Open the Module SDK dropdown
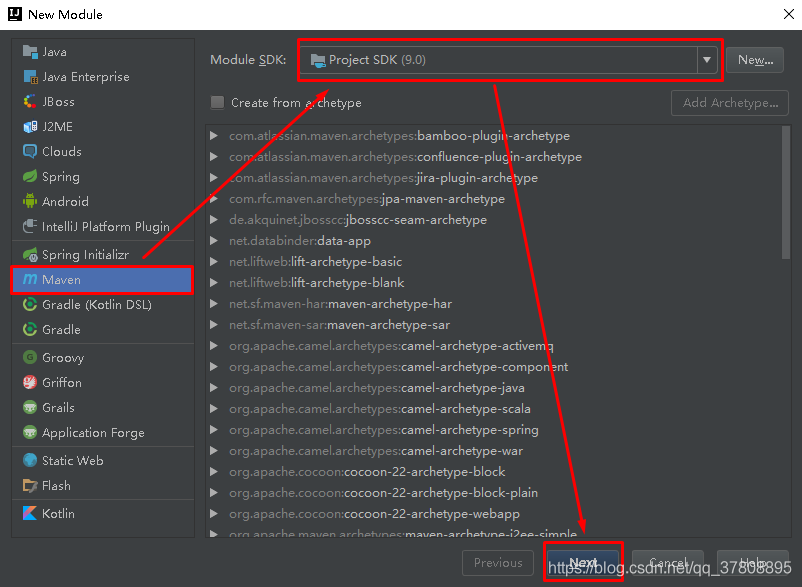The height and width of the screenshot is (587, 802). pyautogui.click(x=707, y=60)
